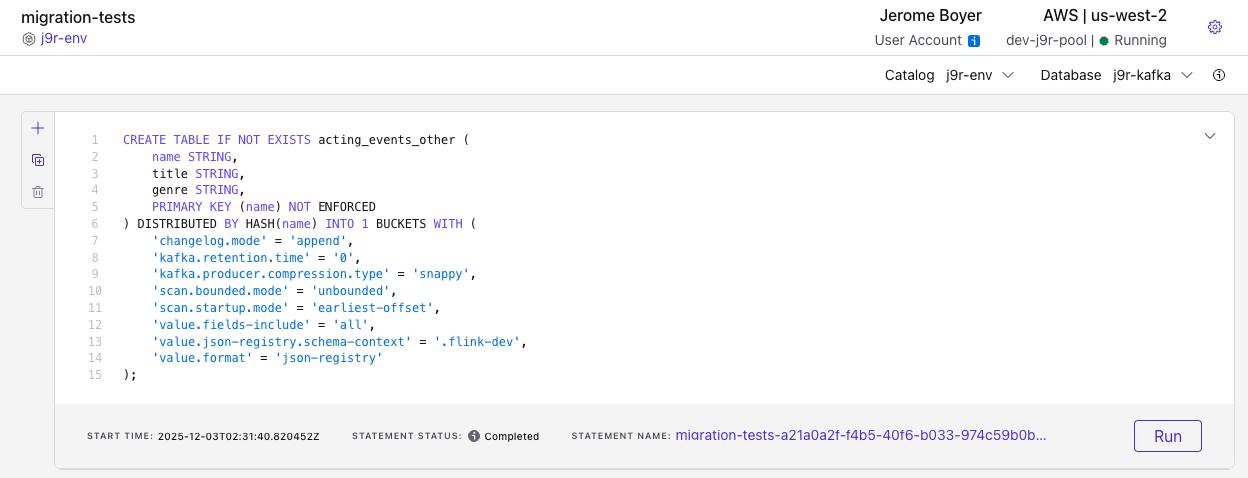The image size is (1248, 478).
Task: Click the plus icon to add a cell
Action: point(38,128)
